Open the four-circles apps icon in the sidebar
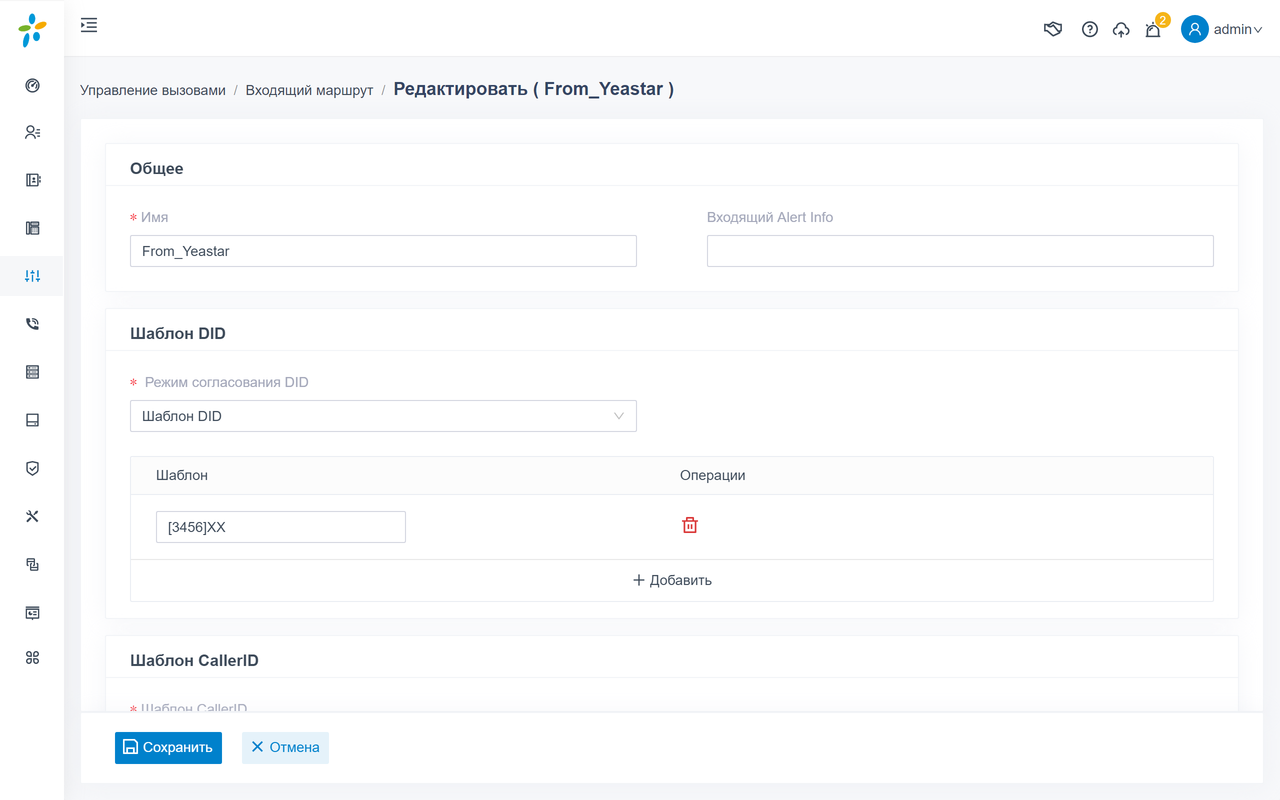This screenshot has height=800, width=1280. (x=32, y=657)
